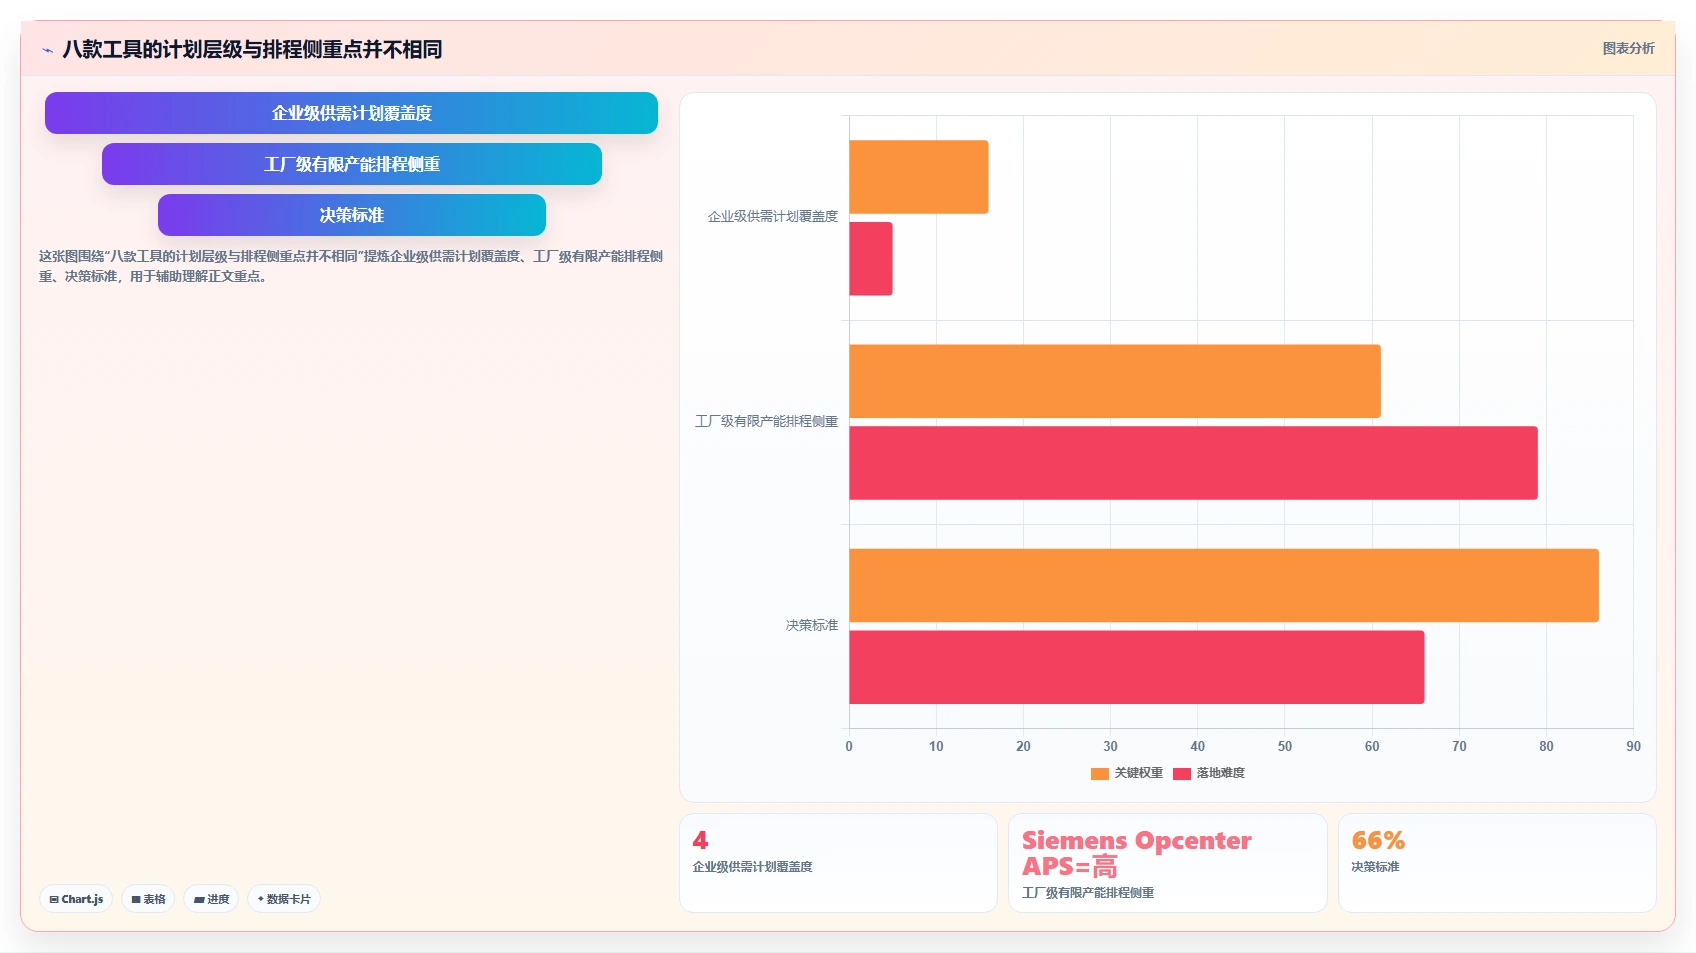Toggle the 落地难度 legend red swatch
This screenshot has width=1696, height=953.
(x=1182, y=773)
